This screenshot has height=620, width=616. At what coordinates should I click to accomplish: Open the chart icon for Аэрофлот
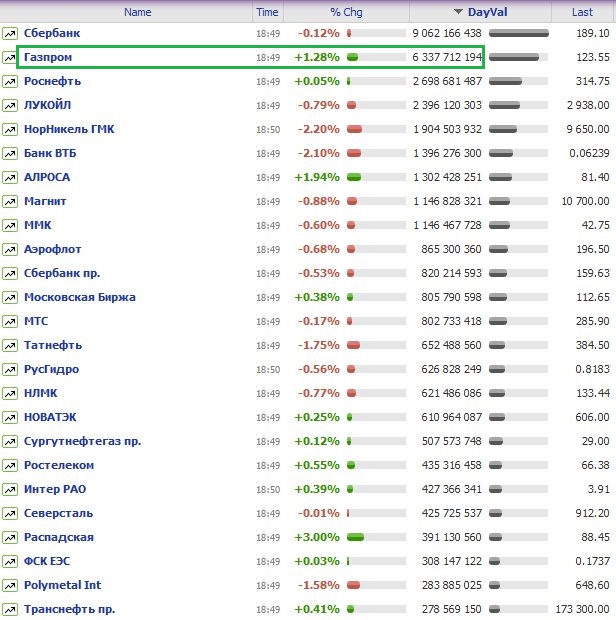coord(9,249)
